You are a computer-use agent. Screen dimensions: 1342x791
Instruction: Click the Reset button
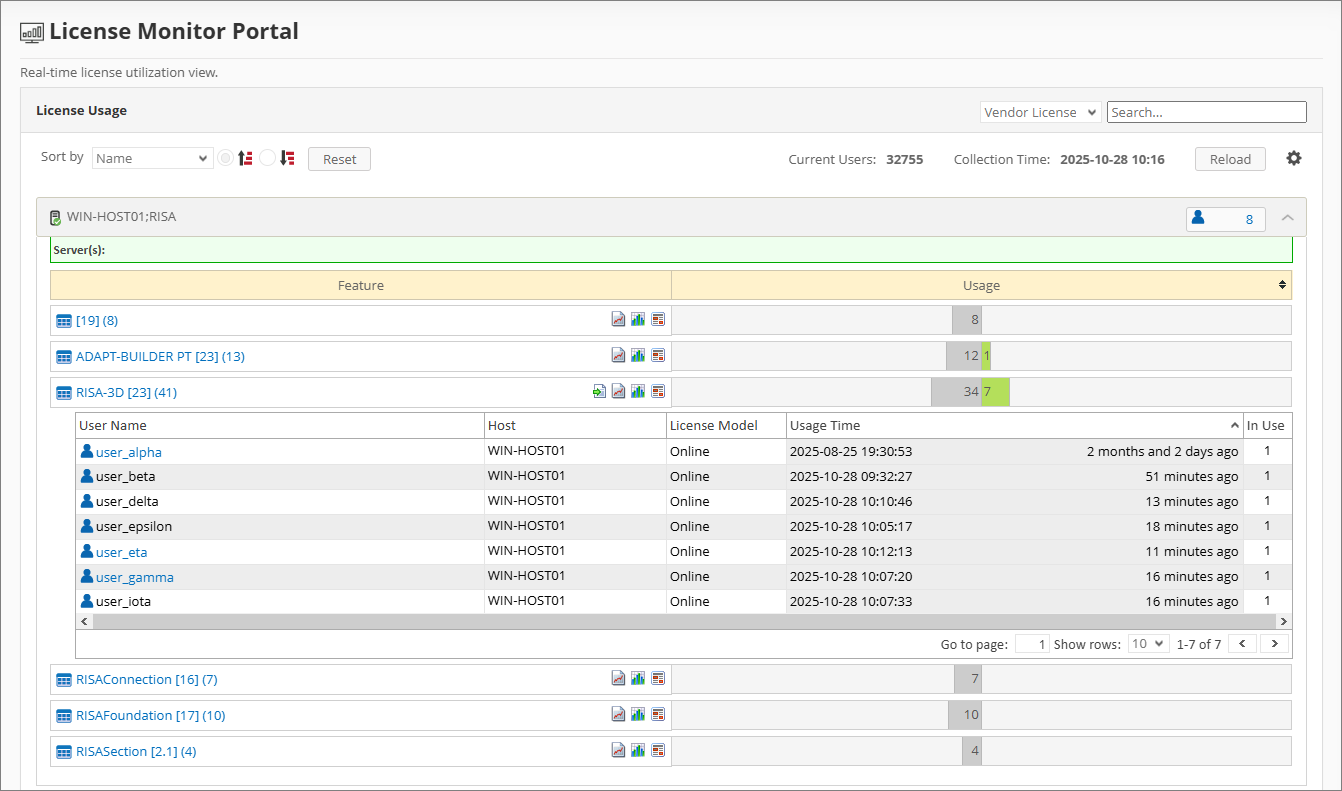(339, 158)
